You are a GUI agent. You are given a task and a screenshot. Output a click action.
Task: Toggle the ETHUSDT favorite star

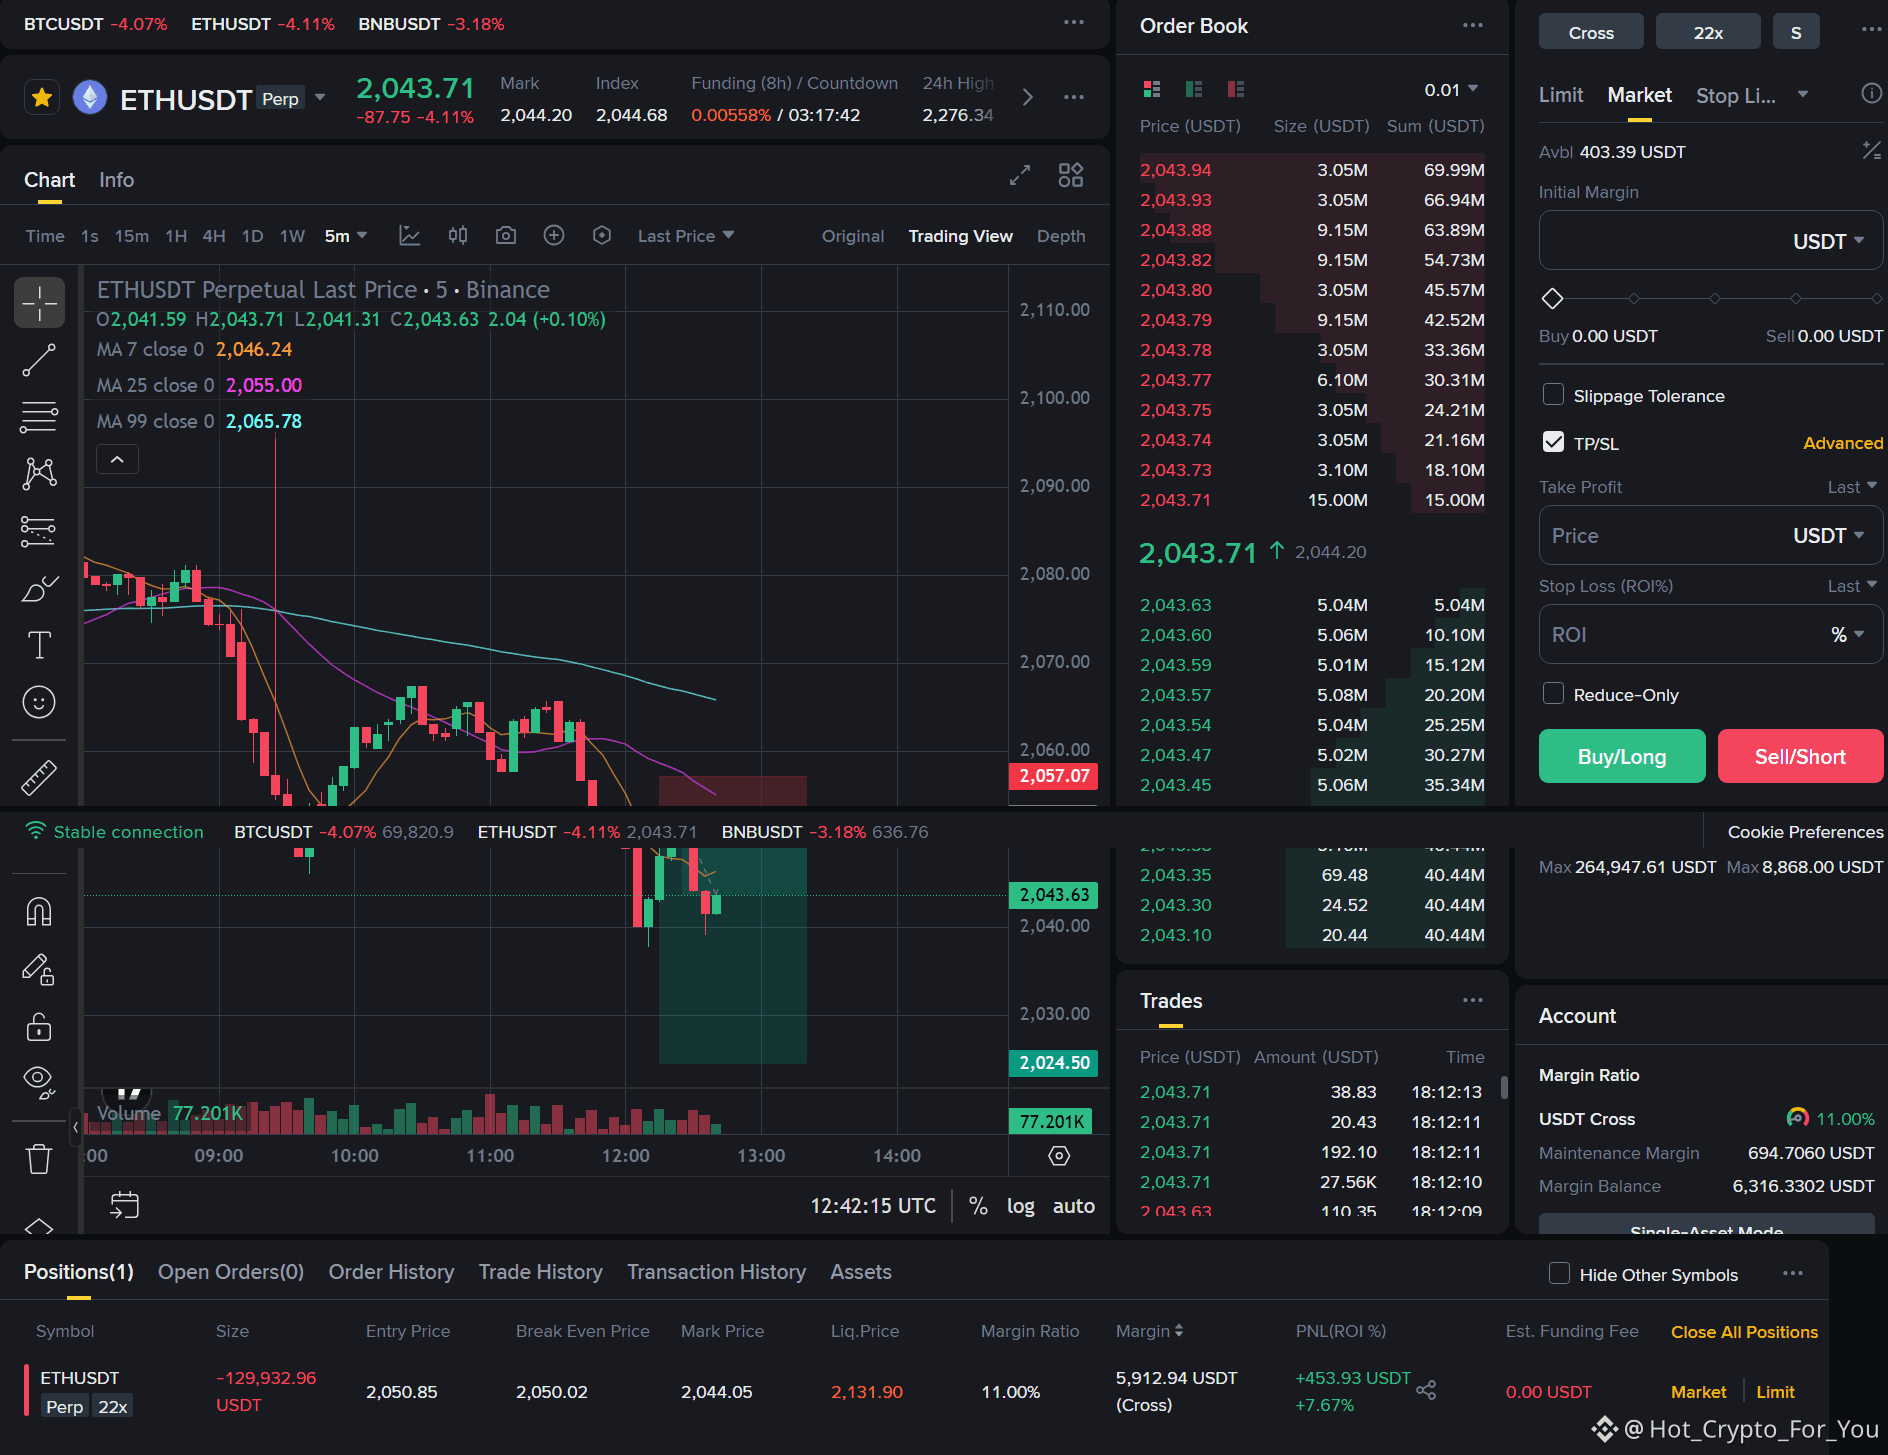point(42,98)
